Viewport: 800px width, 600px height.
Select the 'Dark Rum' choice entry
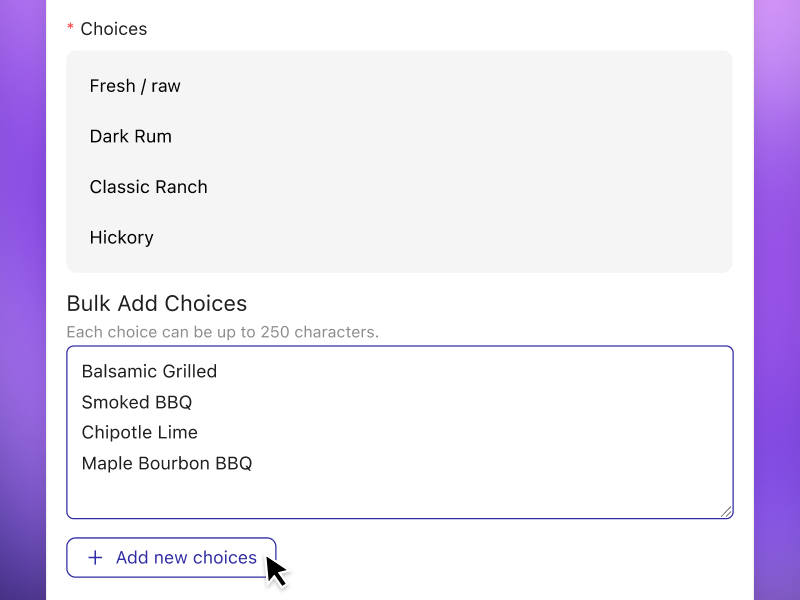click(x=131, y=136)
